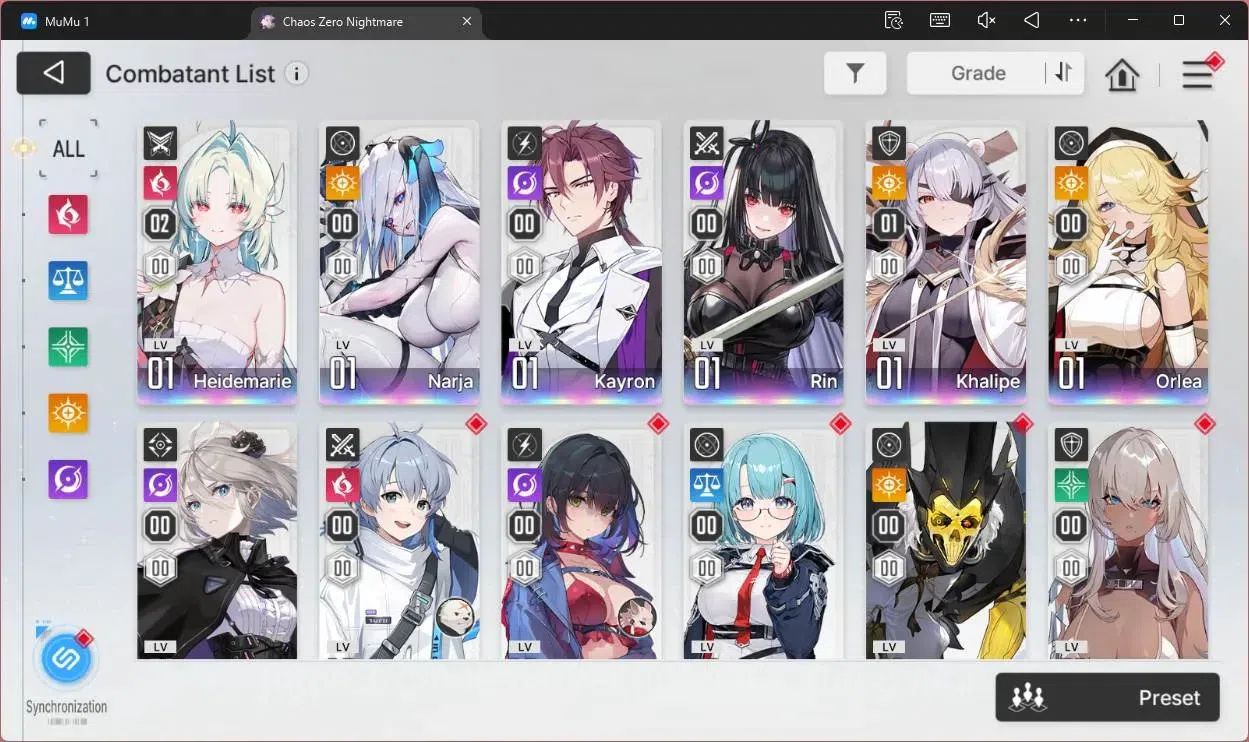
Task: Click Rin's crossed blades class icon
Action: pyautogui.click(x=706, y=144)
